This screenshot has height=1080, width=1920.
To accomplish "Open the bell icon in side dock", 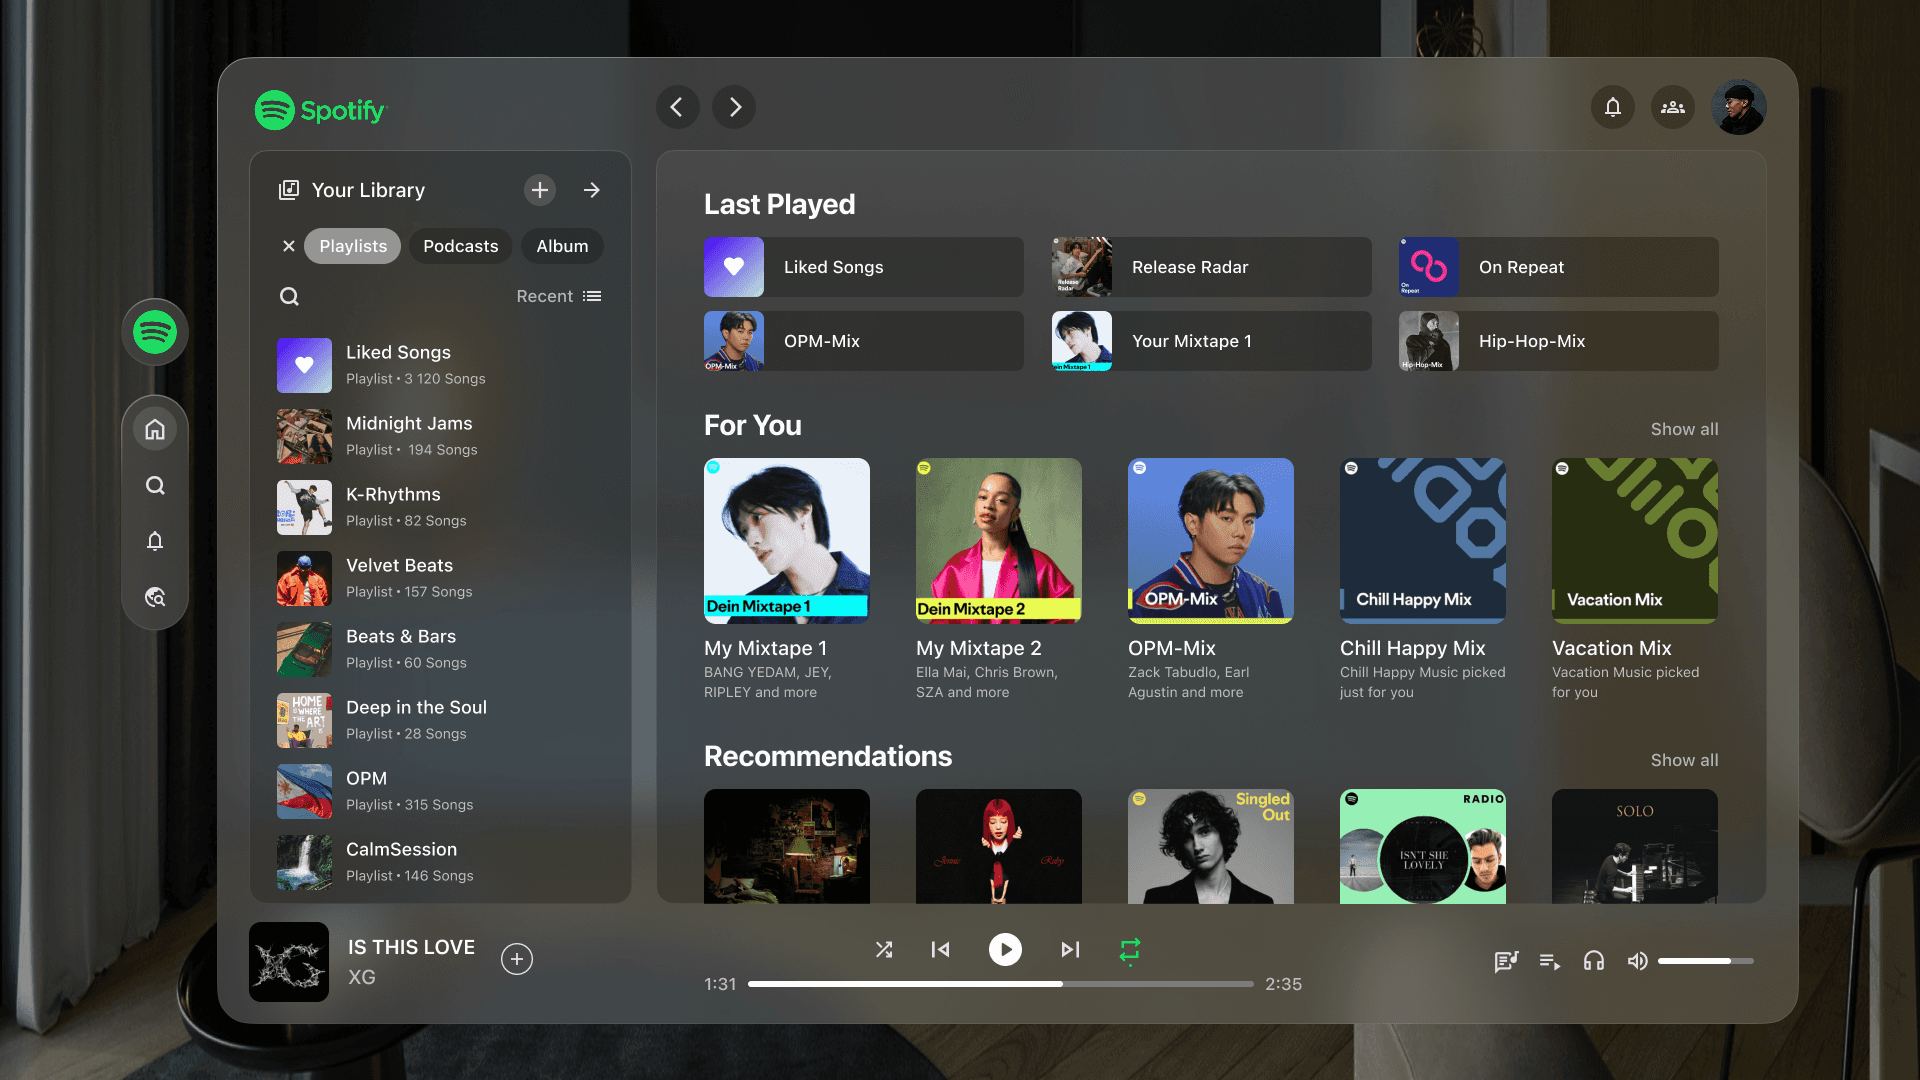I will 155,541.
